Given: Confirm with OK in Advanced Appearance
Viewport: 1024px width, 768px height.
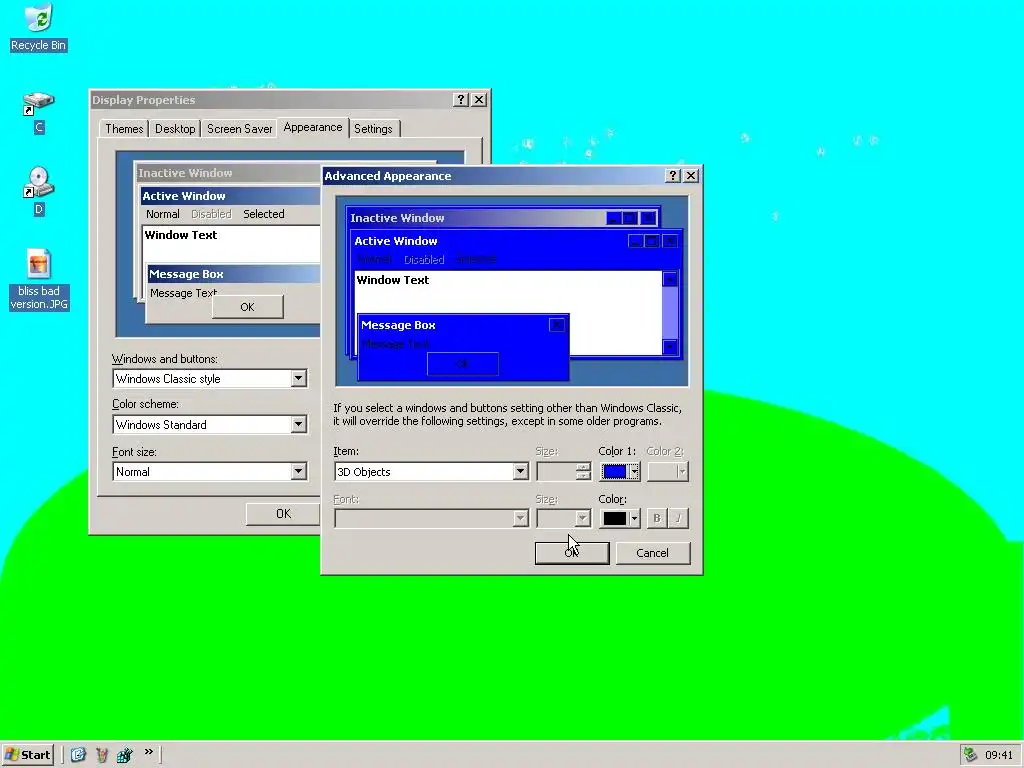Looking at the screenshot, I should (572, 553).
